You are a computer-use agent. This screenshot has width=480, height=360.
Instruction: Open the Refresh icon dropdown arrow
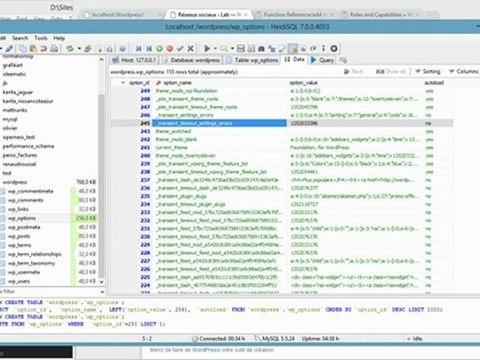[x=79, y=49]
